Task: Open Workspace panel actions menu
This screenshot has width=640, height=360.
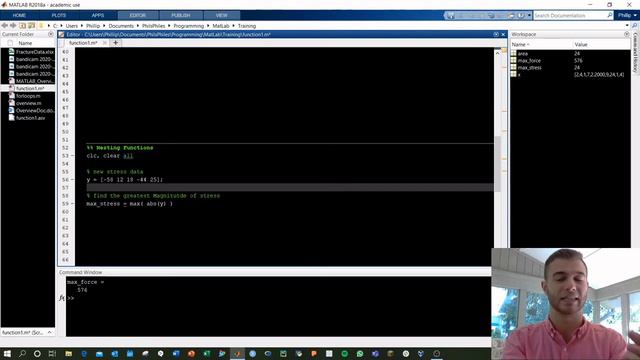Action: 627,34
